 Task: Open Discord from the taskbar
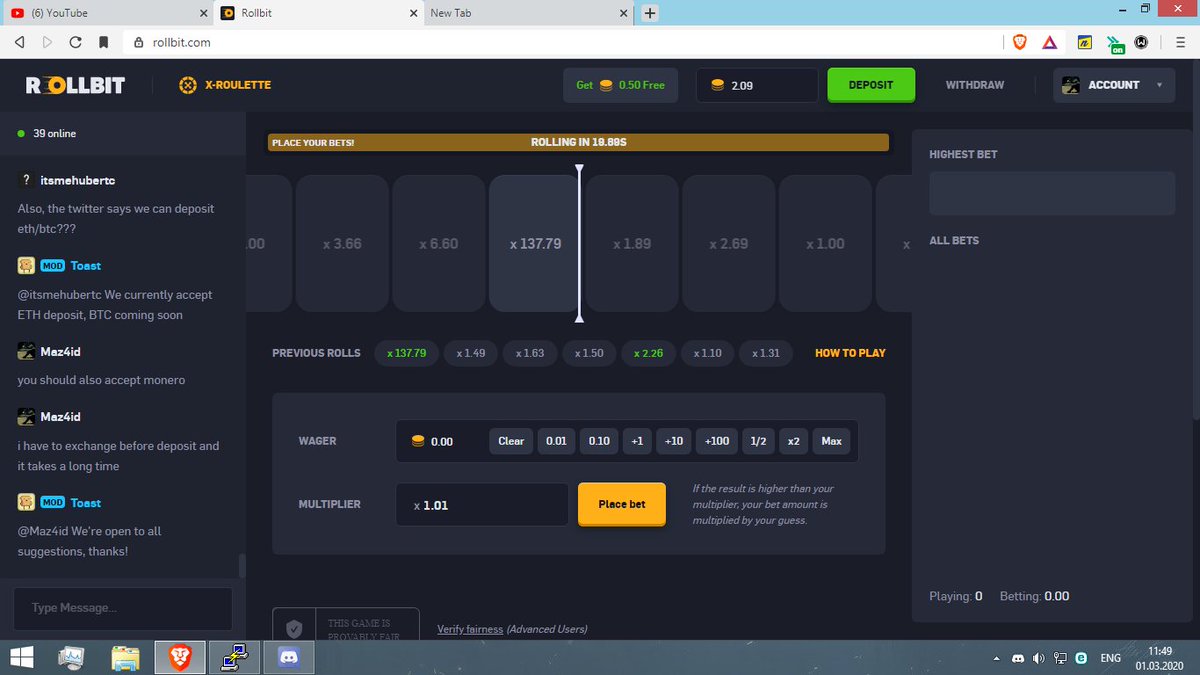289,657
